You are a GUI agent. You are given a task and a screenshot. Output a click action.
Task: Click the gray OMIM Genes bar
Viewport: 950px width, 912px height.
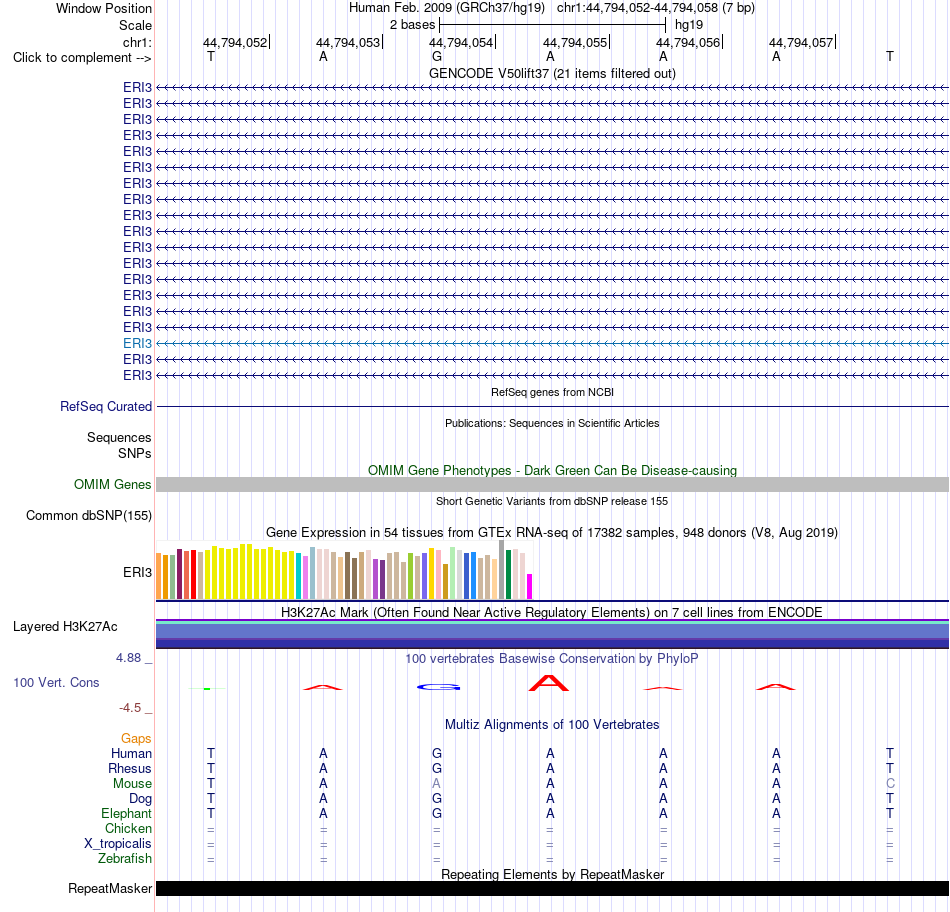[552, 484]
